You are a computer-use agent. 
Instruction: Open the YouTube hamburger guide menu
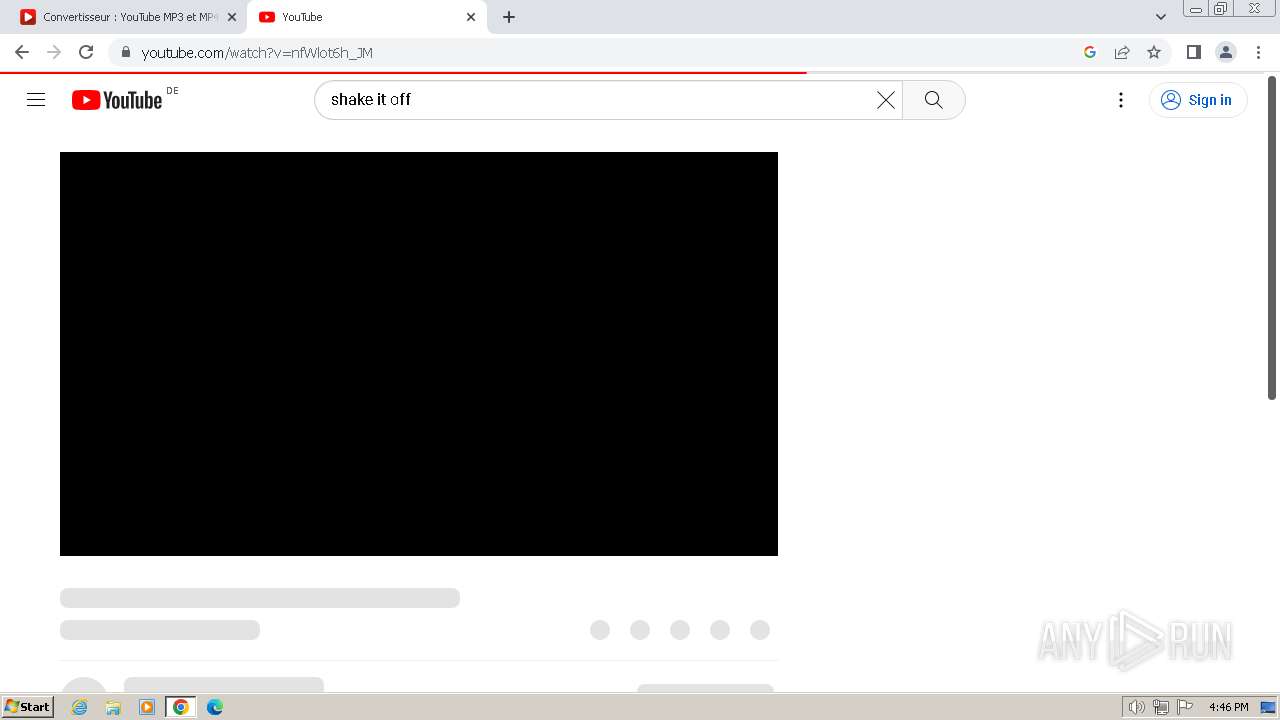click(36, 99)
